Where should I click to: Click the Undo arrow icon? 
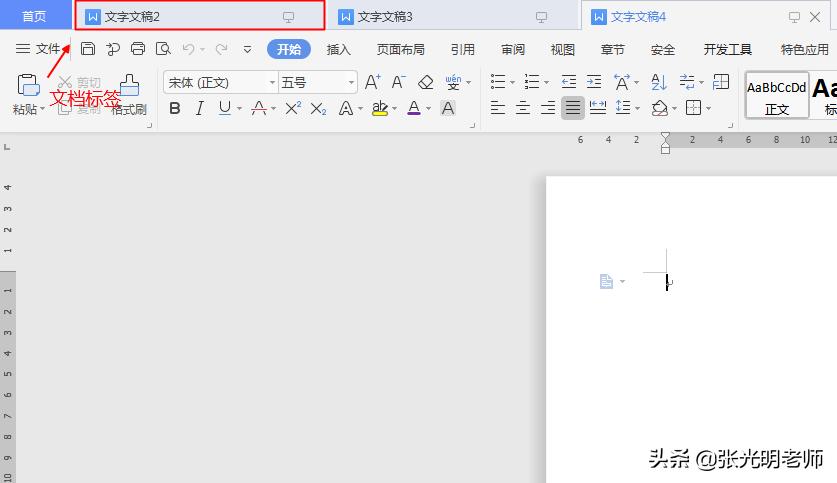[188, 50]
